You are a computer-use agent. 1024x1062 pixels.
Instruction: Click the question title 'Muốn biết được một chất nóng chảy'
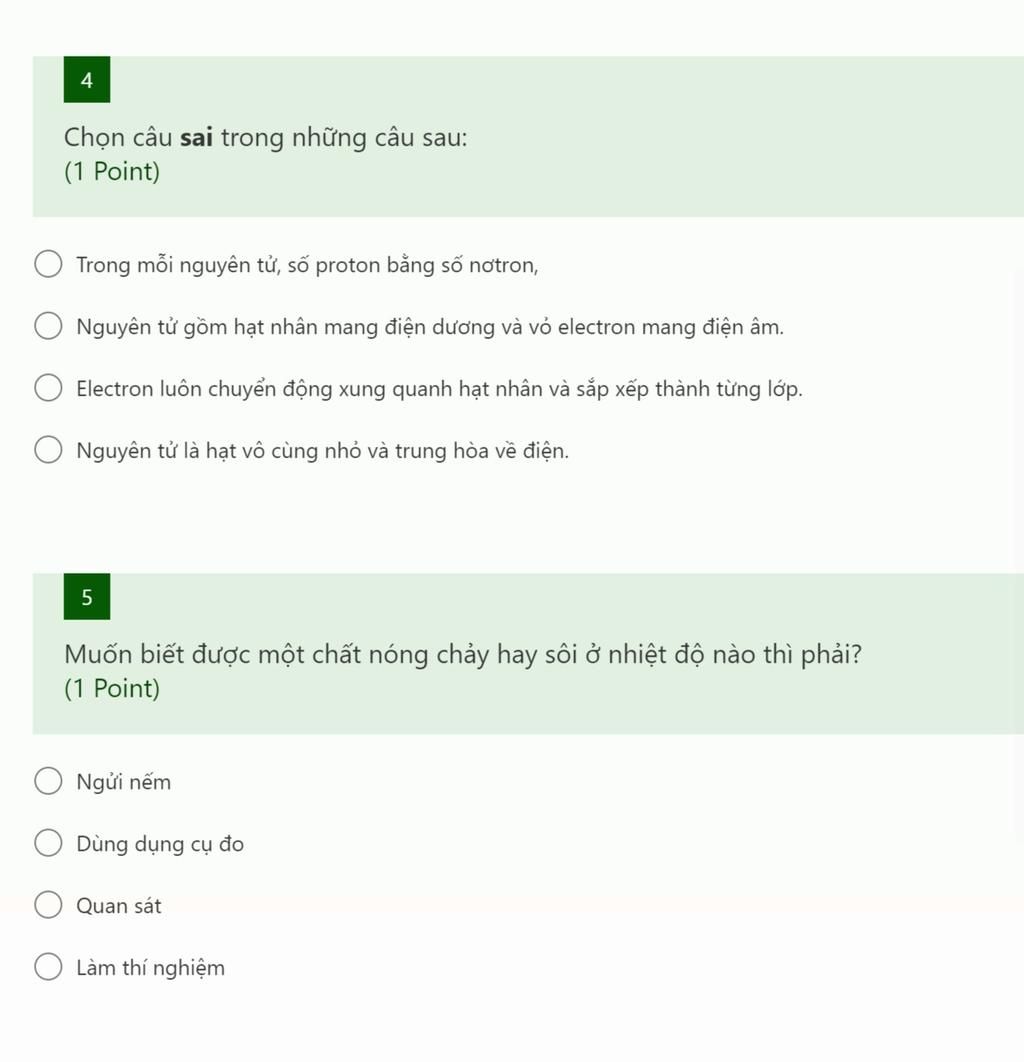click(463, 655)
